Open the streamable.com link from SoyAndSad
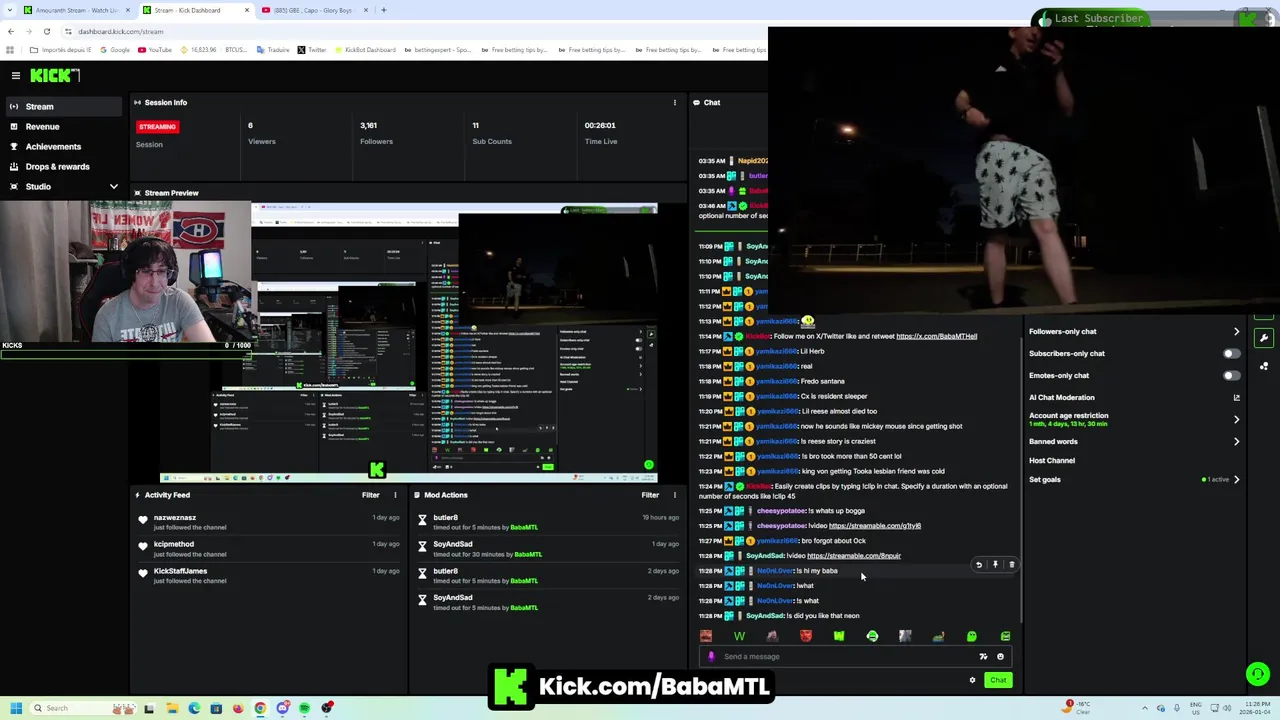1280x720 pixels. coord(854,556)
